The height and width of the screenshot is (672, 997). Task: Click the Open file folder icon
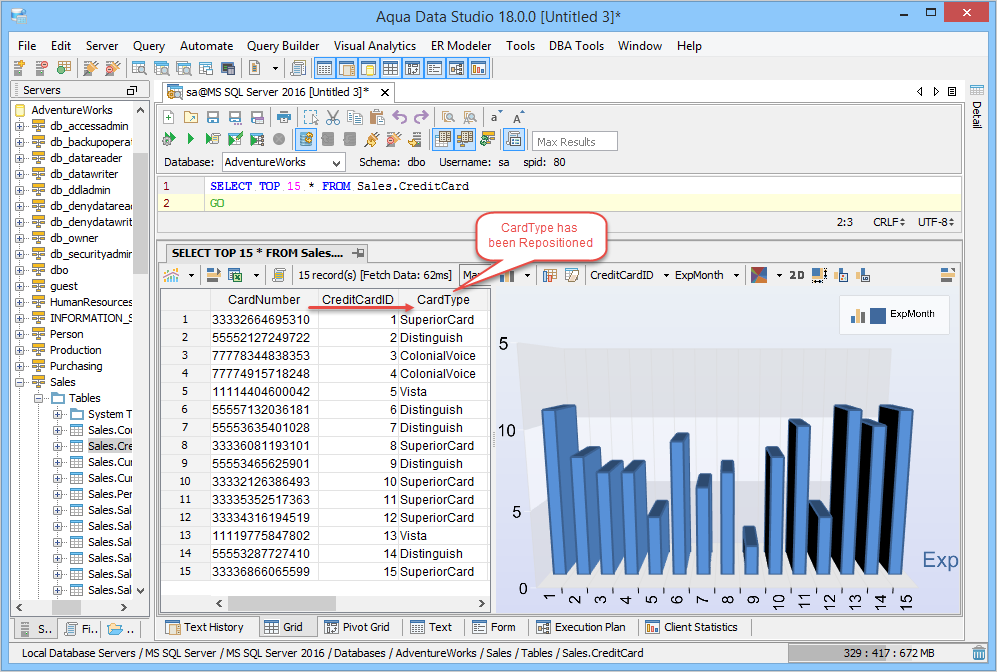tap(190, 117)
